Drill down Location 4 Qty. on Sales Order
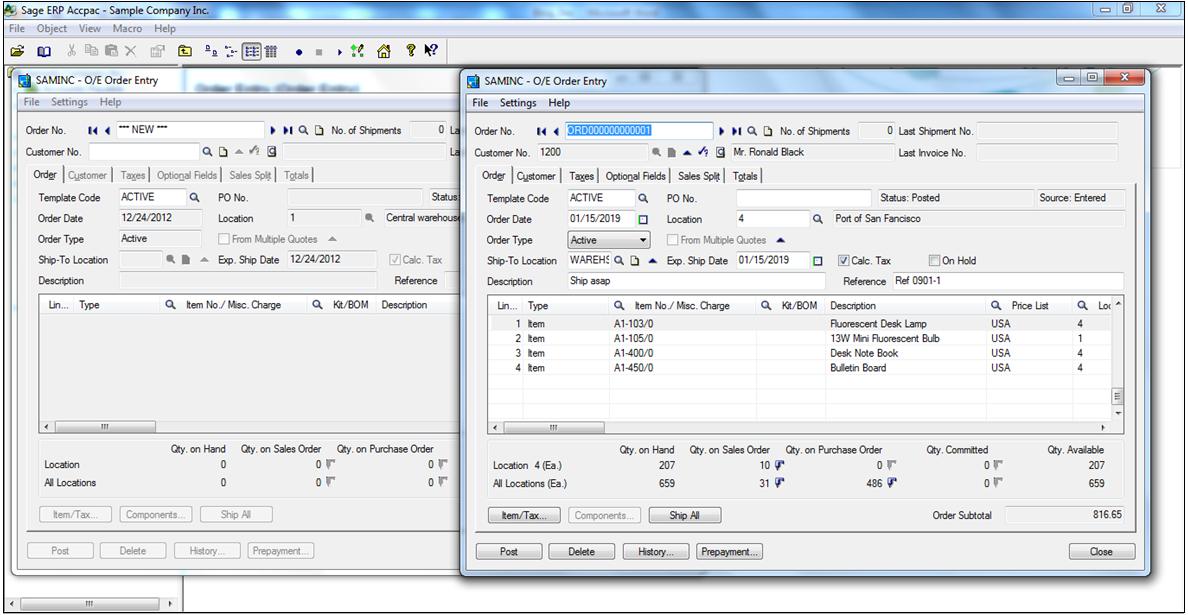1188x615 pixels. click(780, 465)
